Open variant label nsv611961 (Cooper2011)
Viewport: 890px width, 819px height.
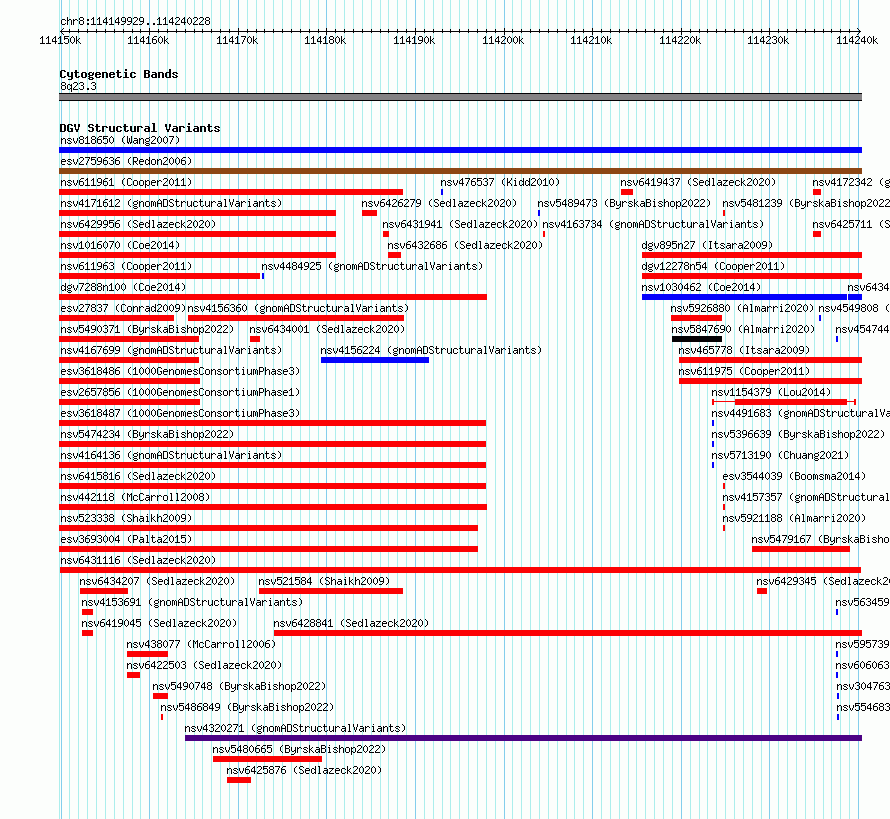tap(126, 182)
